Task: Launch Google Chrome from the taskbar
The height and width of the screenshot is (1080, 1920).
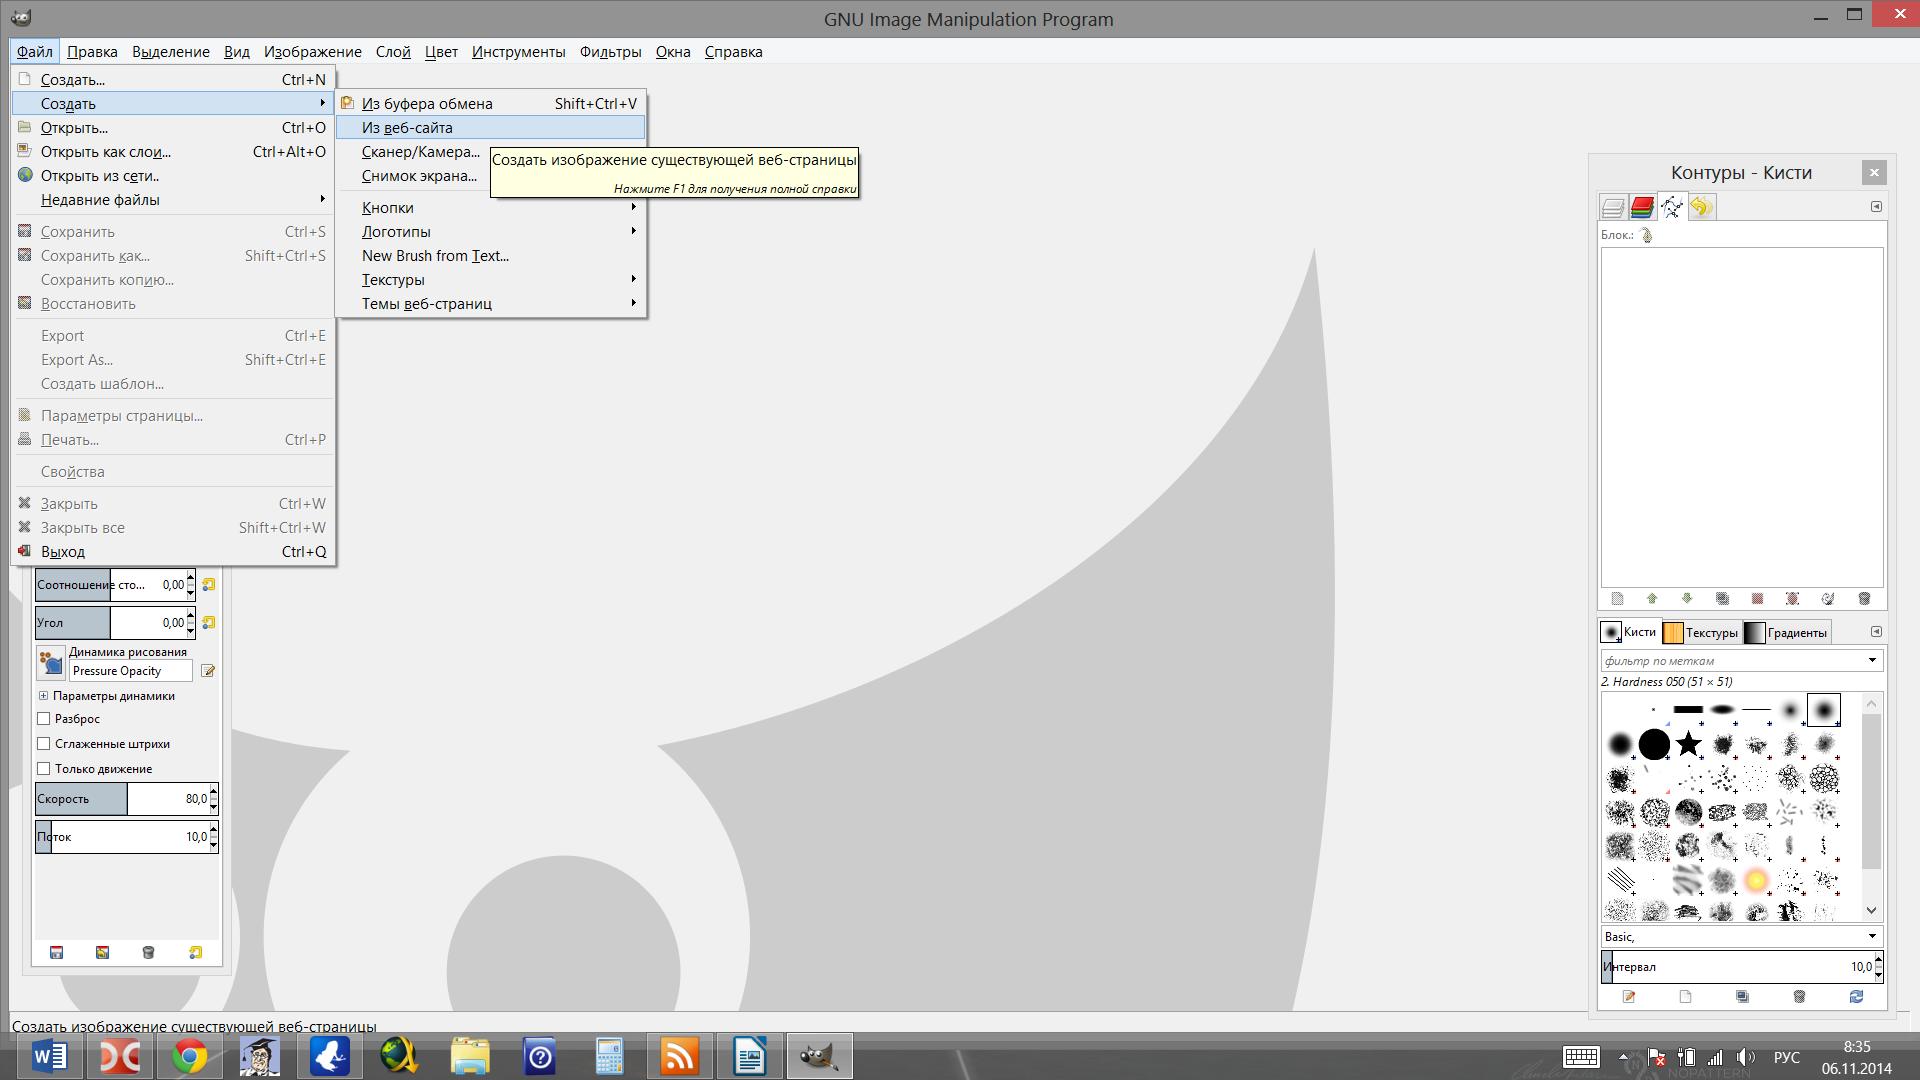Action: [x=190, y=1056]
